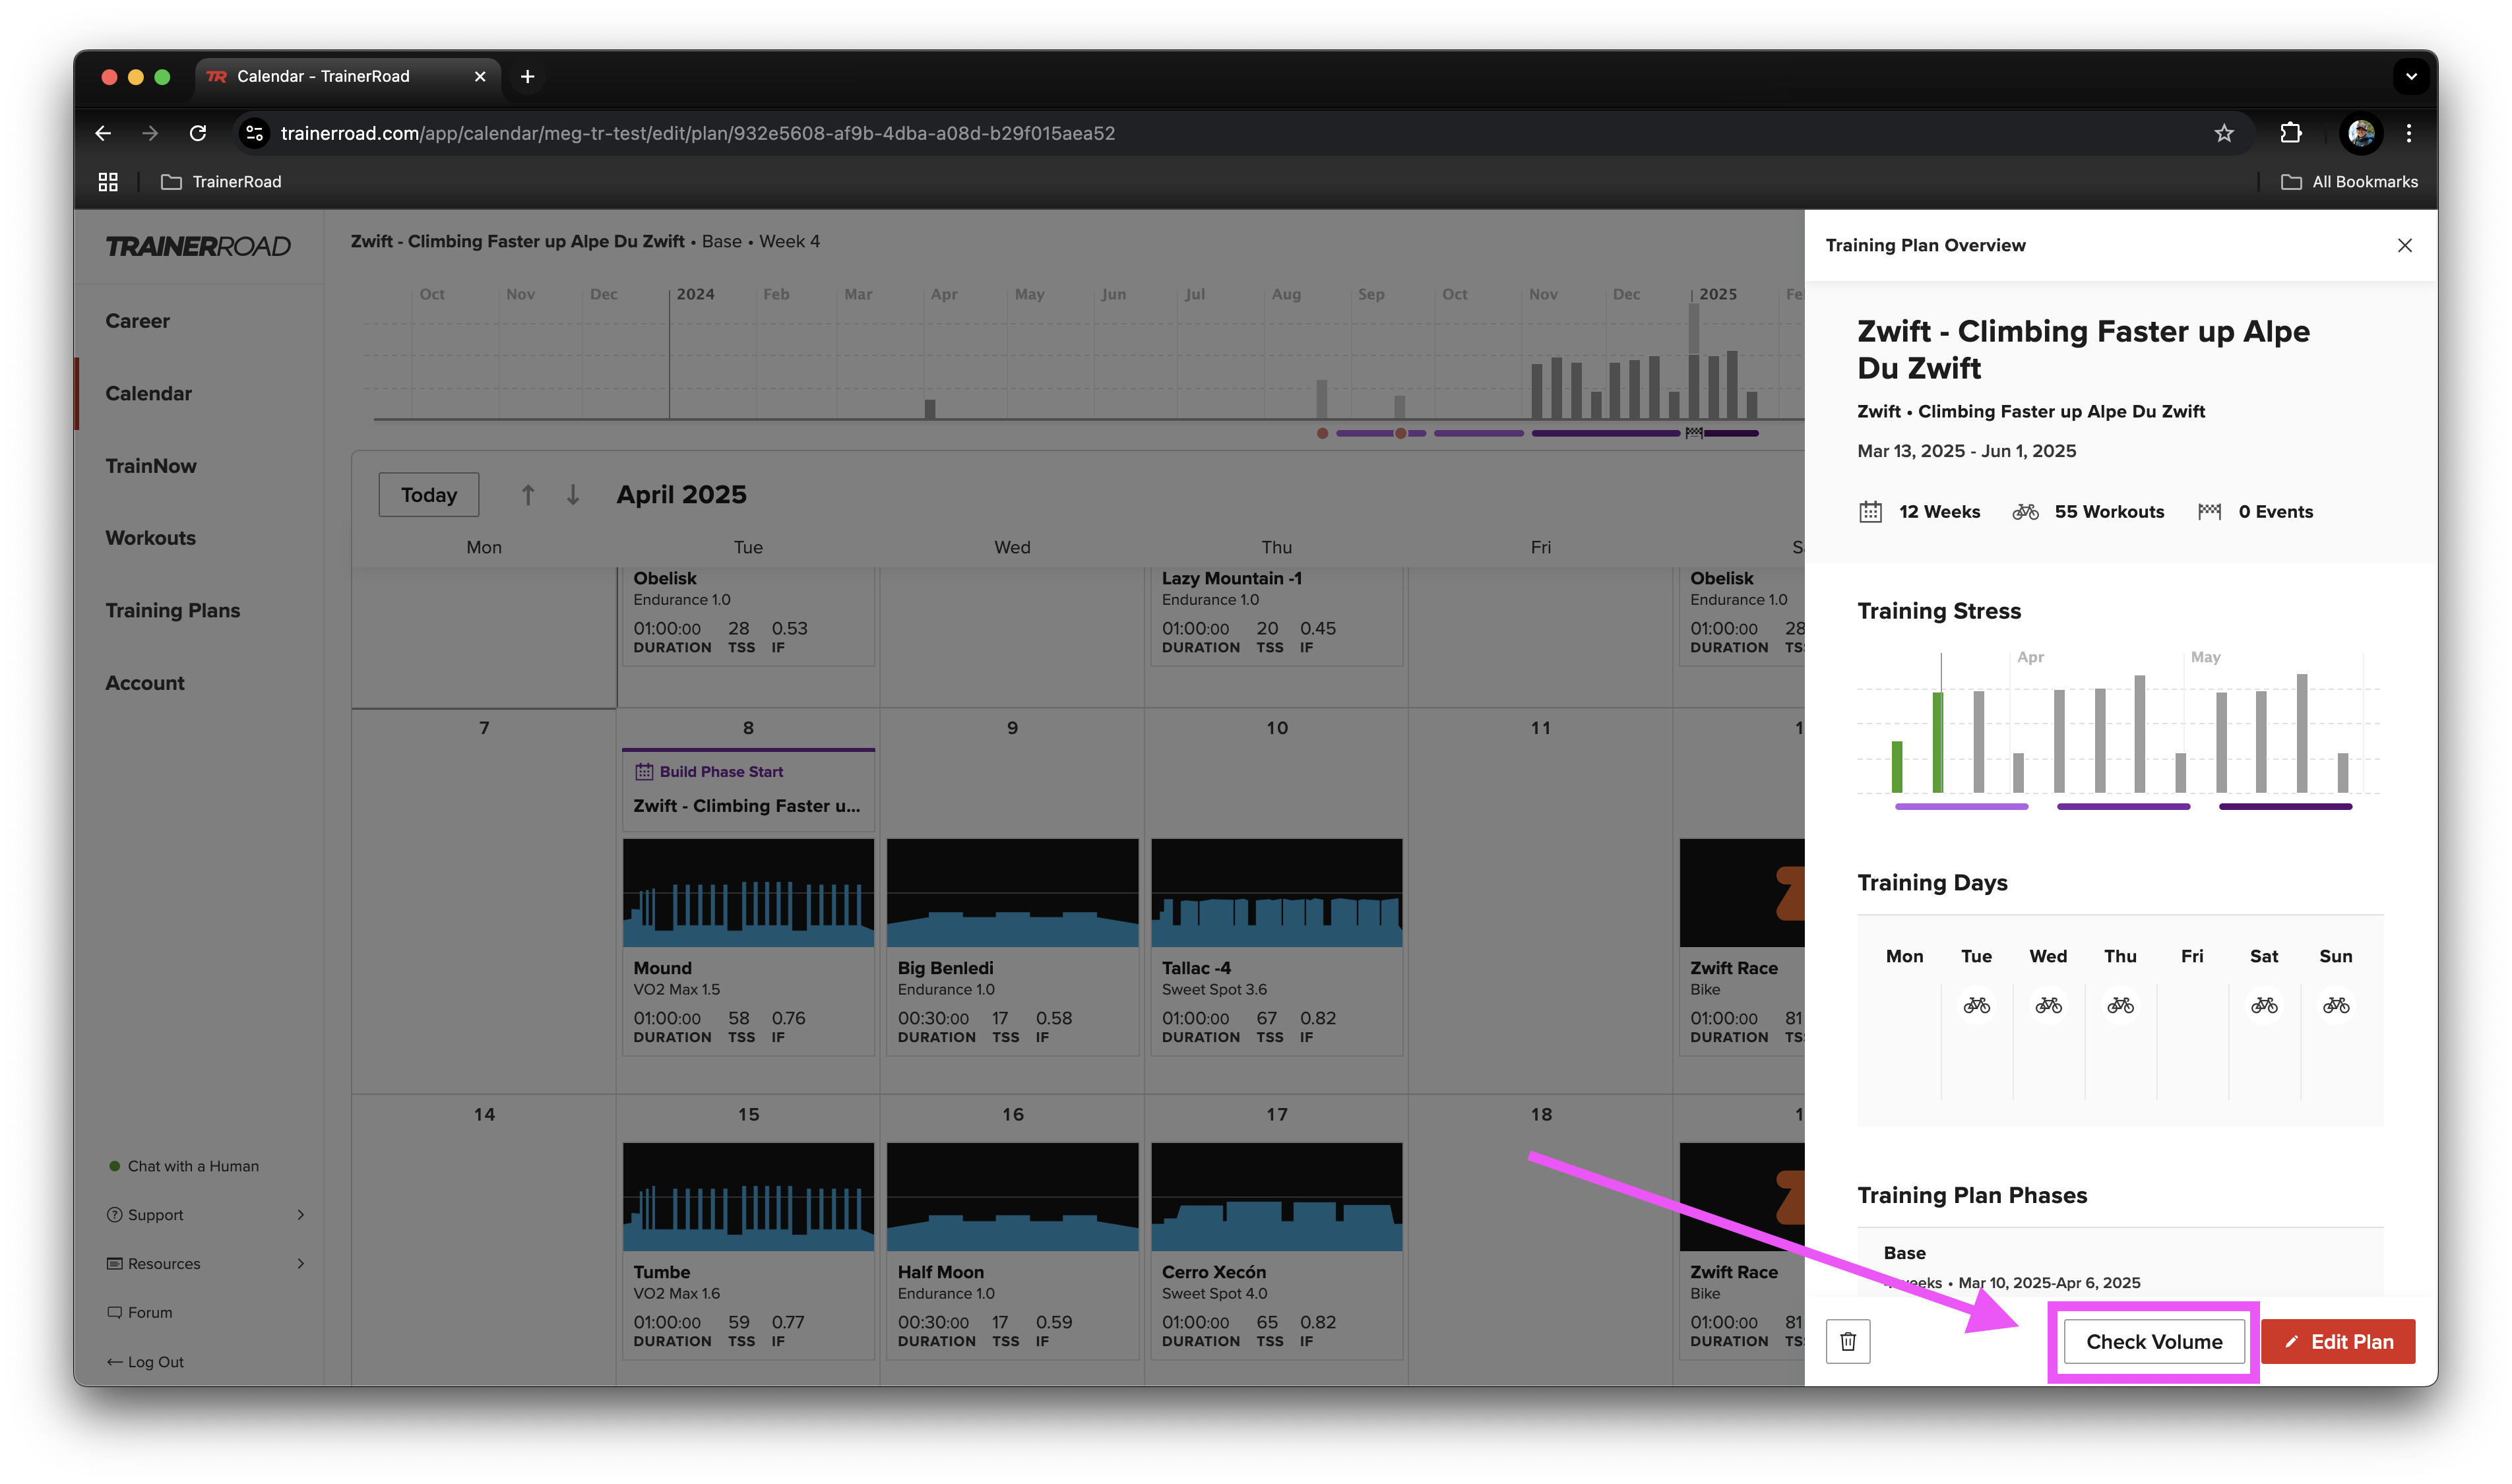Click the Base phase bar under Training Stress
Viewport: 2512px width, 1484px height.
point(1961,806)
